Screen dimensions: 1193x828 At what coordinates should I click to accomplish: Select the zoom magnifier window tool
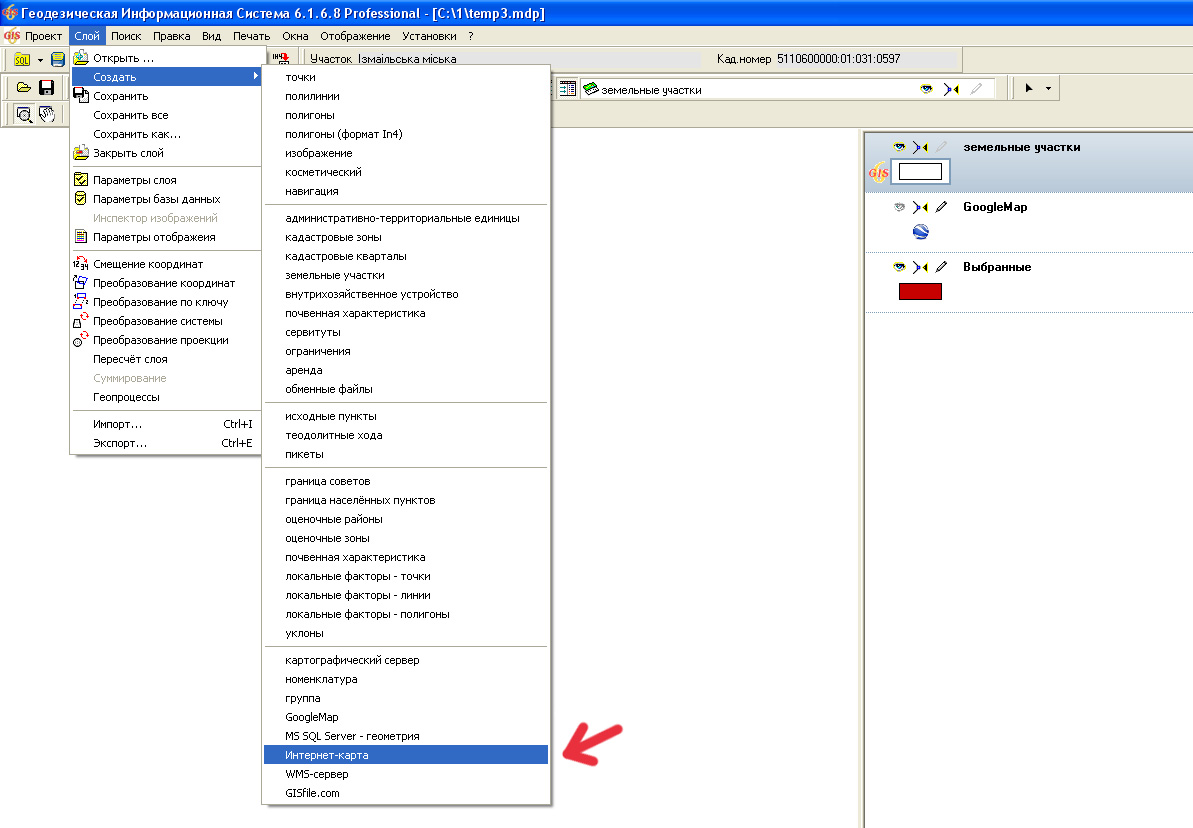coord(24,115)
